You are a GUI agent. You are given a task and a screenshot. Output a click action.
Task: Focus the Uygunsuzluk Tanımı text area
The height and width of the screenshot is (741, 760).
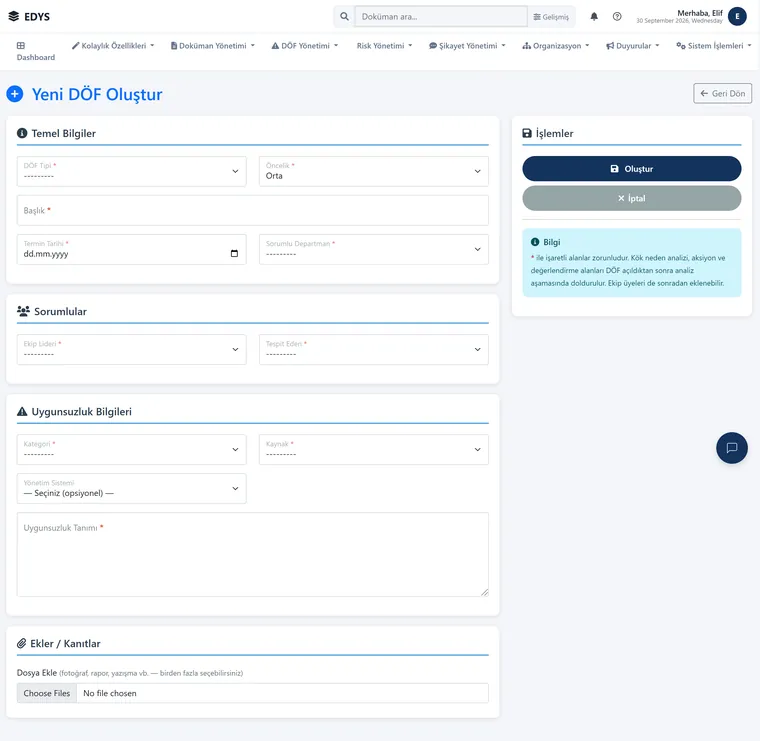[253, 554]
